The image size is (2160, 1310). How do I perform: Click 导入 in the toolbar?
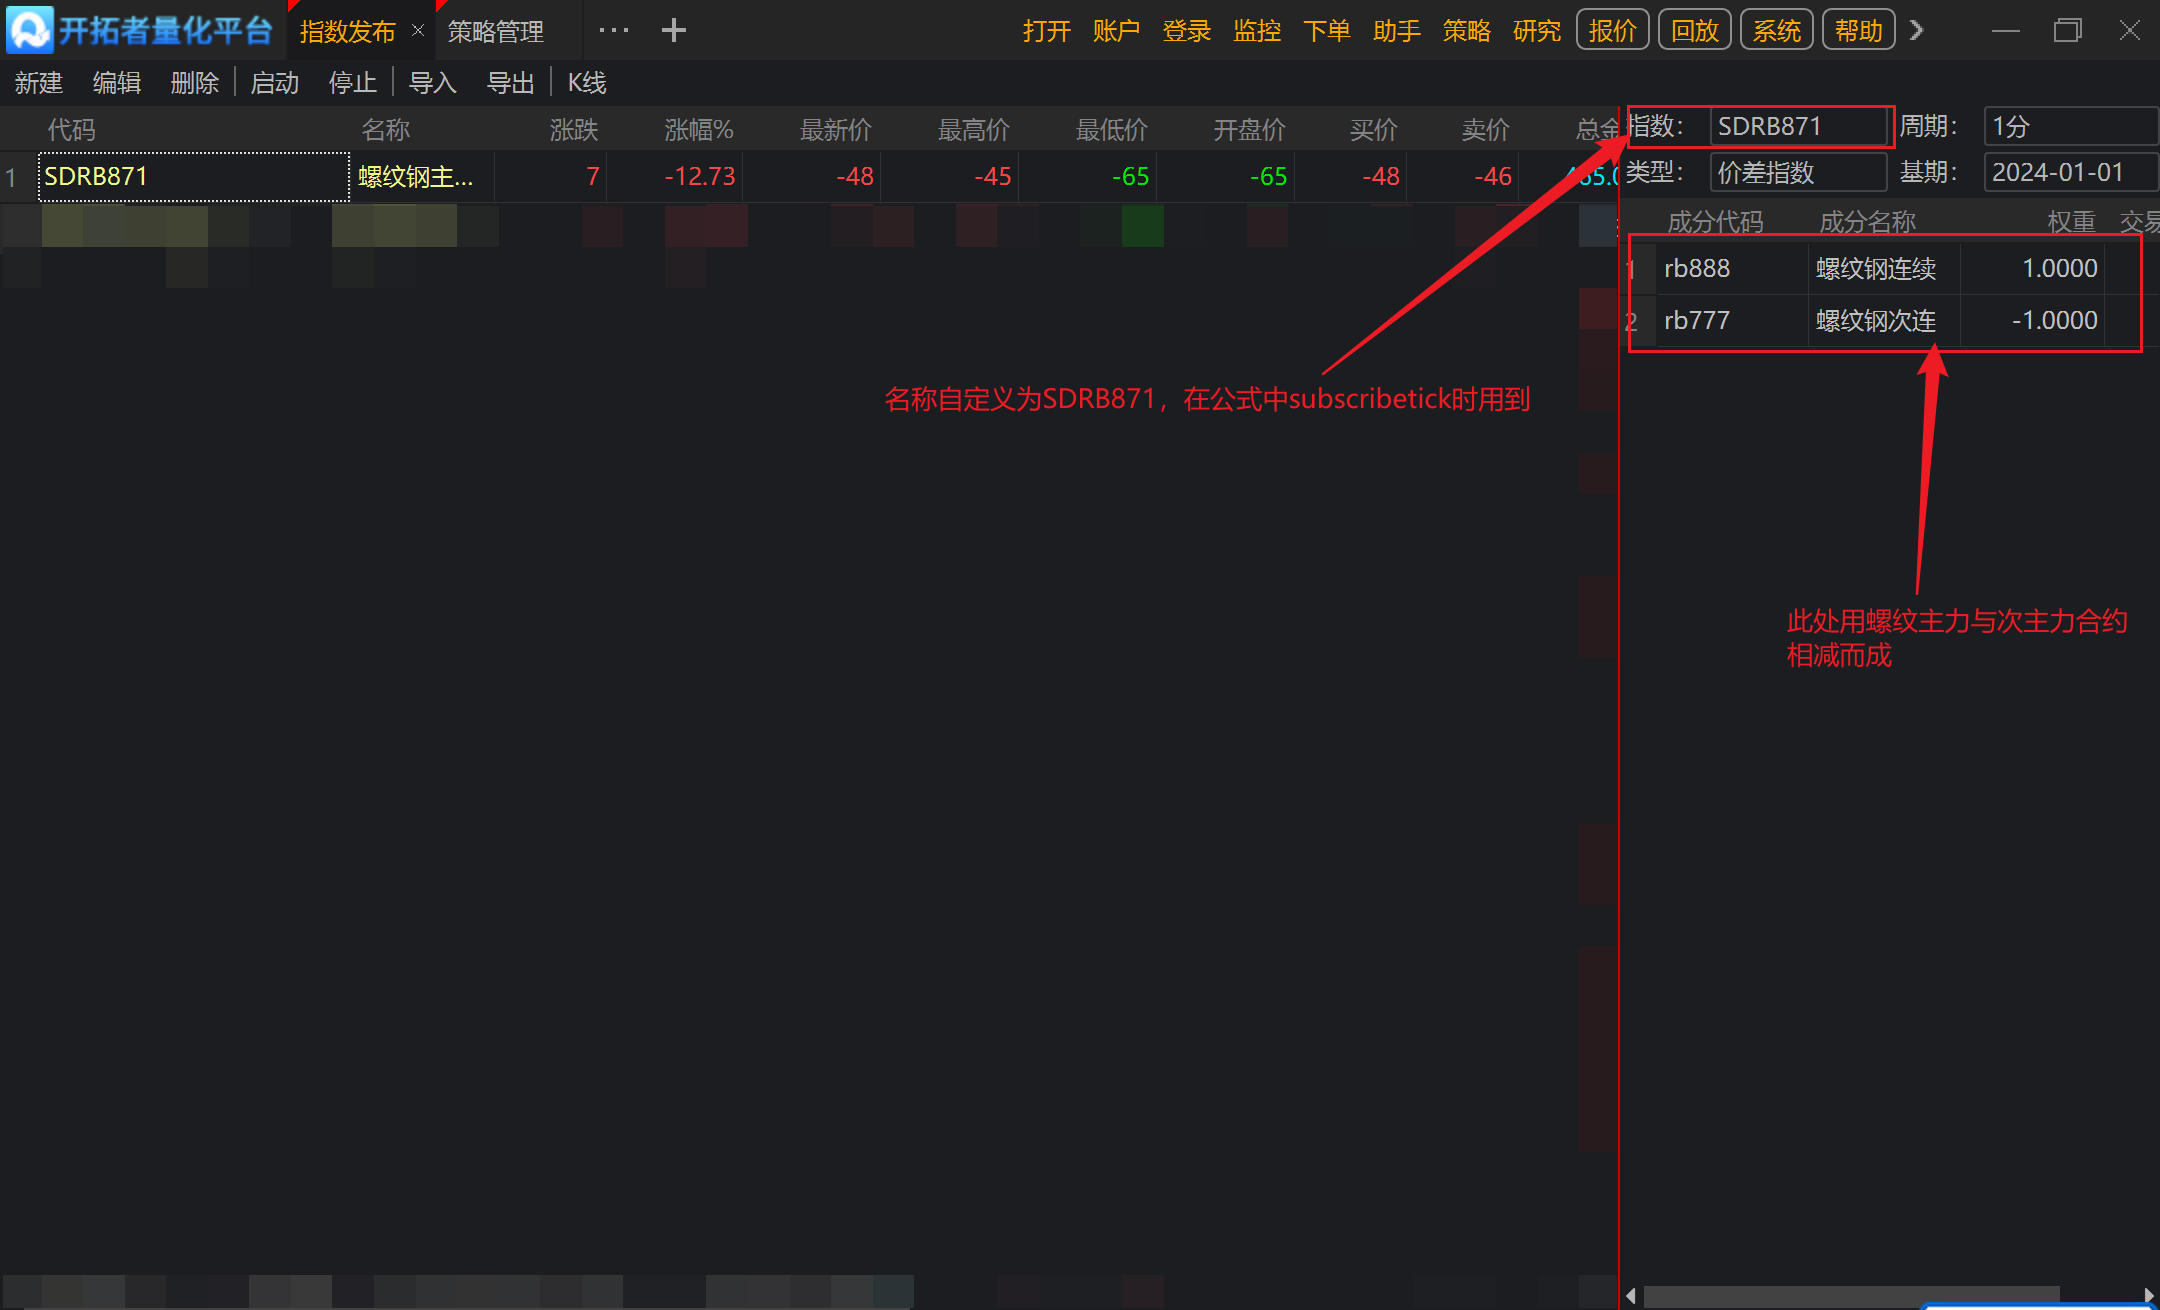point(433,83)
